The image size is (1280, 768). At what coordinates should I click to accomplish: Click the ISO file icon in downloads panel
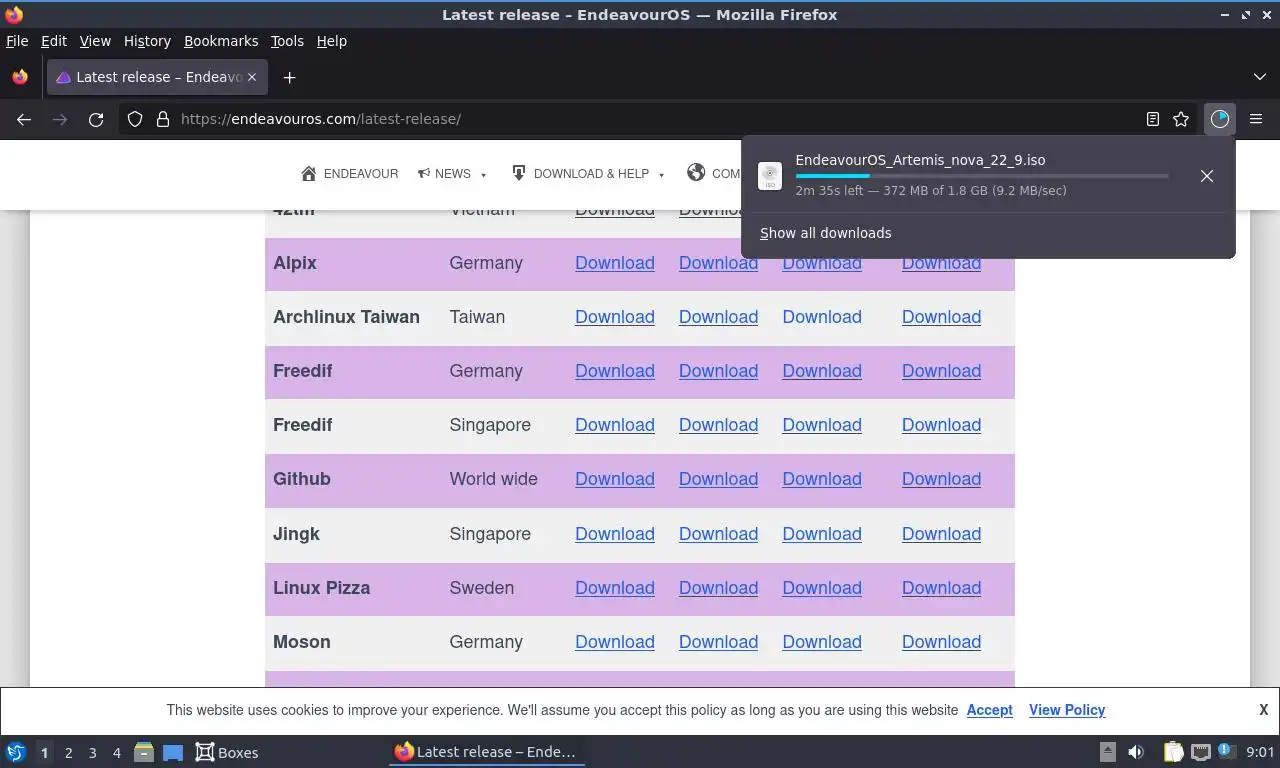pyautogui.click(x=770, y=176)
